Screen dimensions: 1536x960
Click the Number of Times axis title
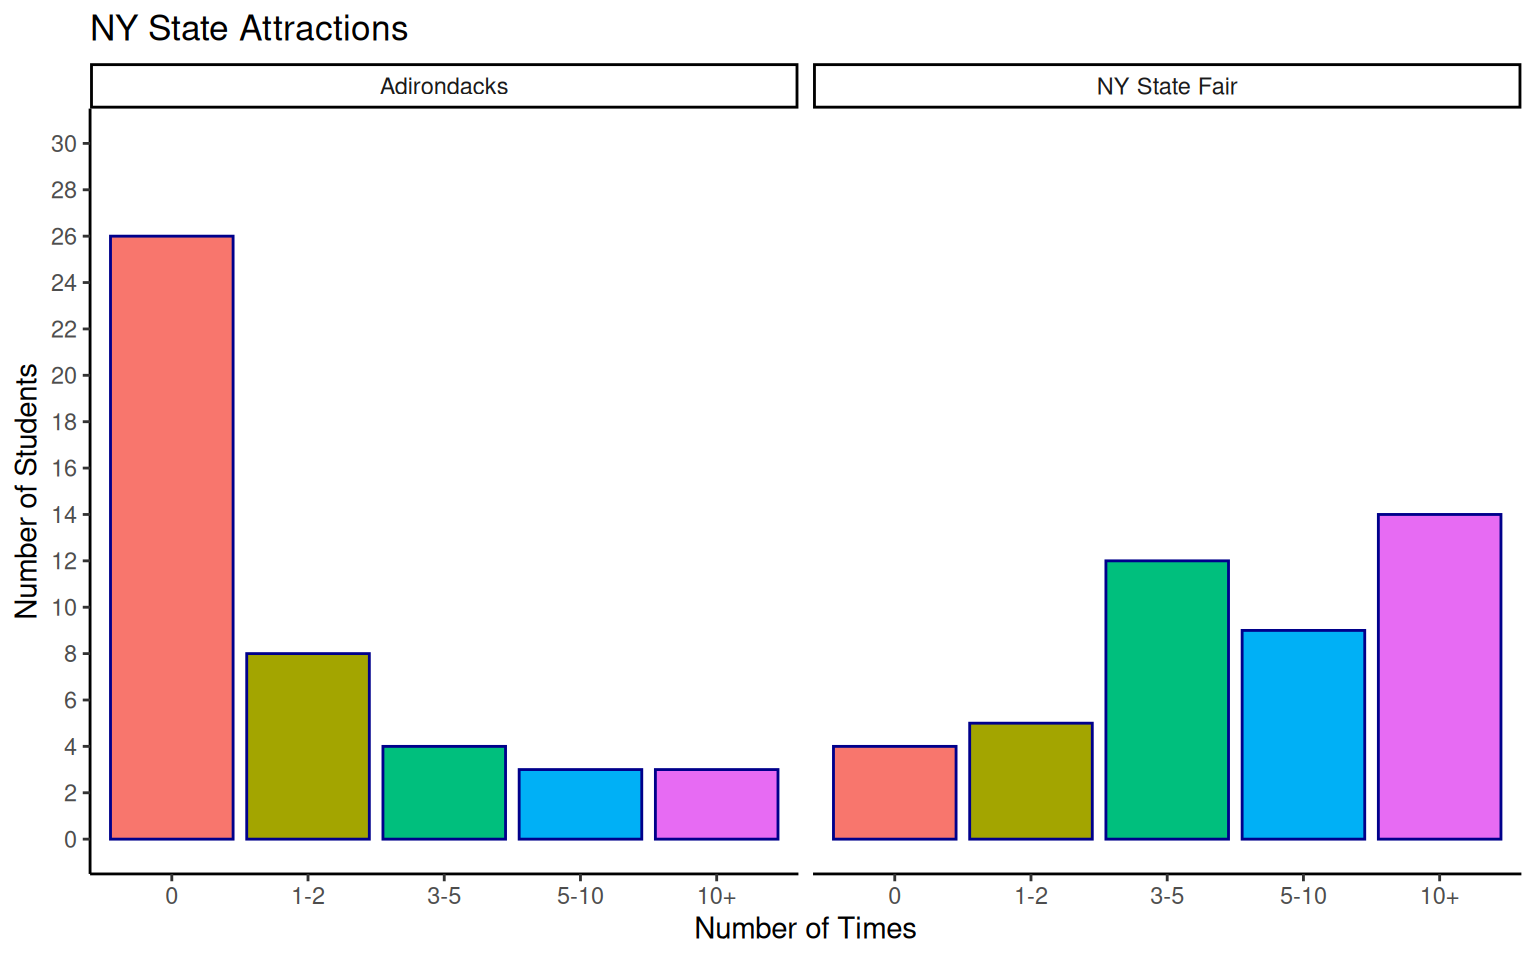(805, 929)
